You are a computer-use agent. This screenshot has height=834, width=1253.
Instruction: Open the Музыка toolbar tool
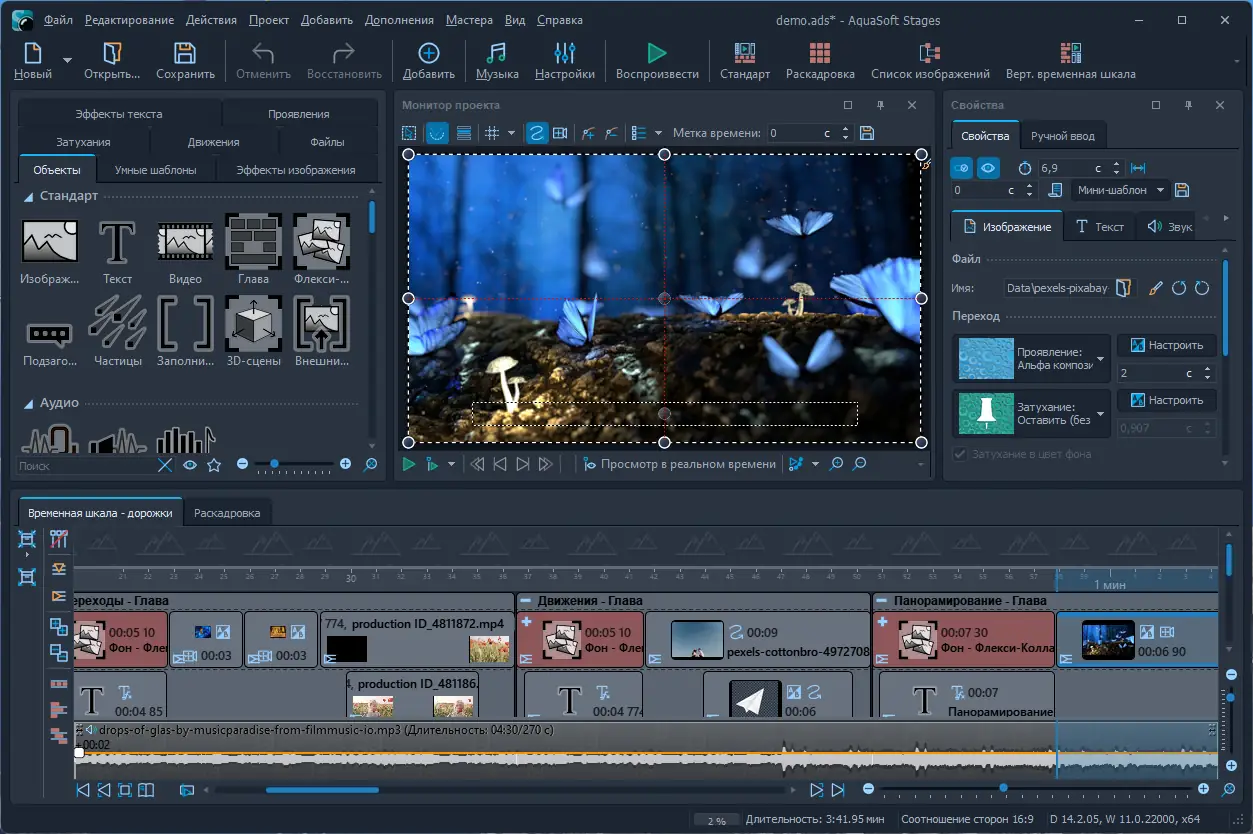tap(496, 54)
